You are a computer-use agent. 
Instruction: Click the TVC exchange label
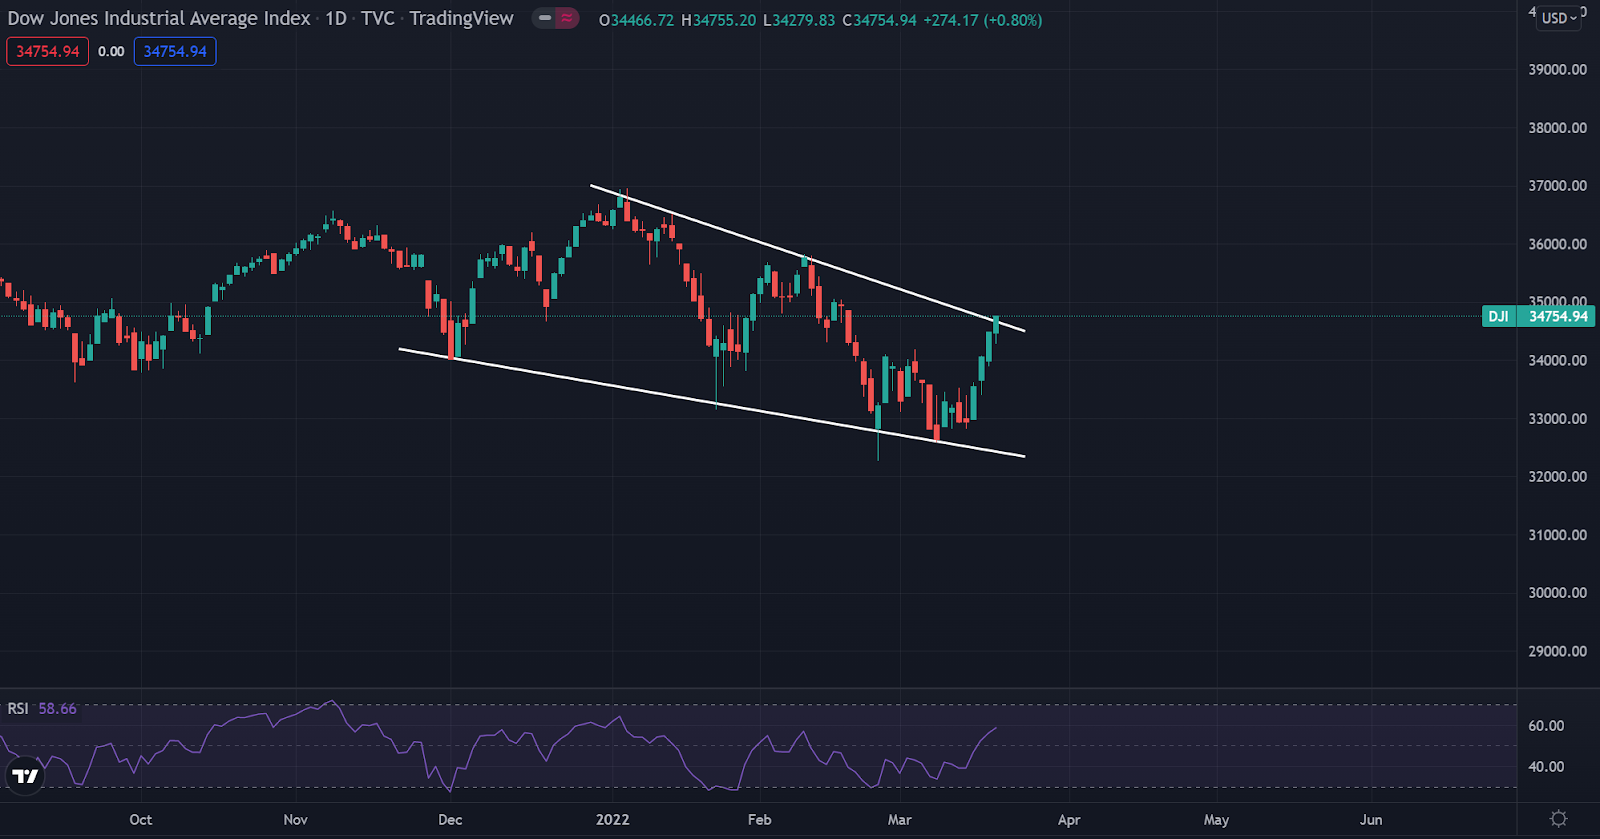(378, 18)
